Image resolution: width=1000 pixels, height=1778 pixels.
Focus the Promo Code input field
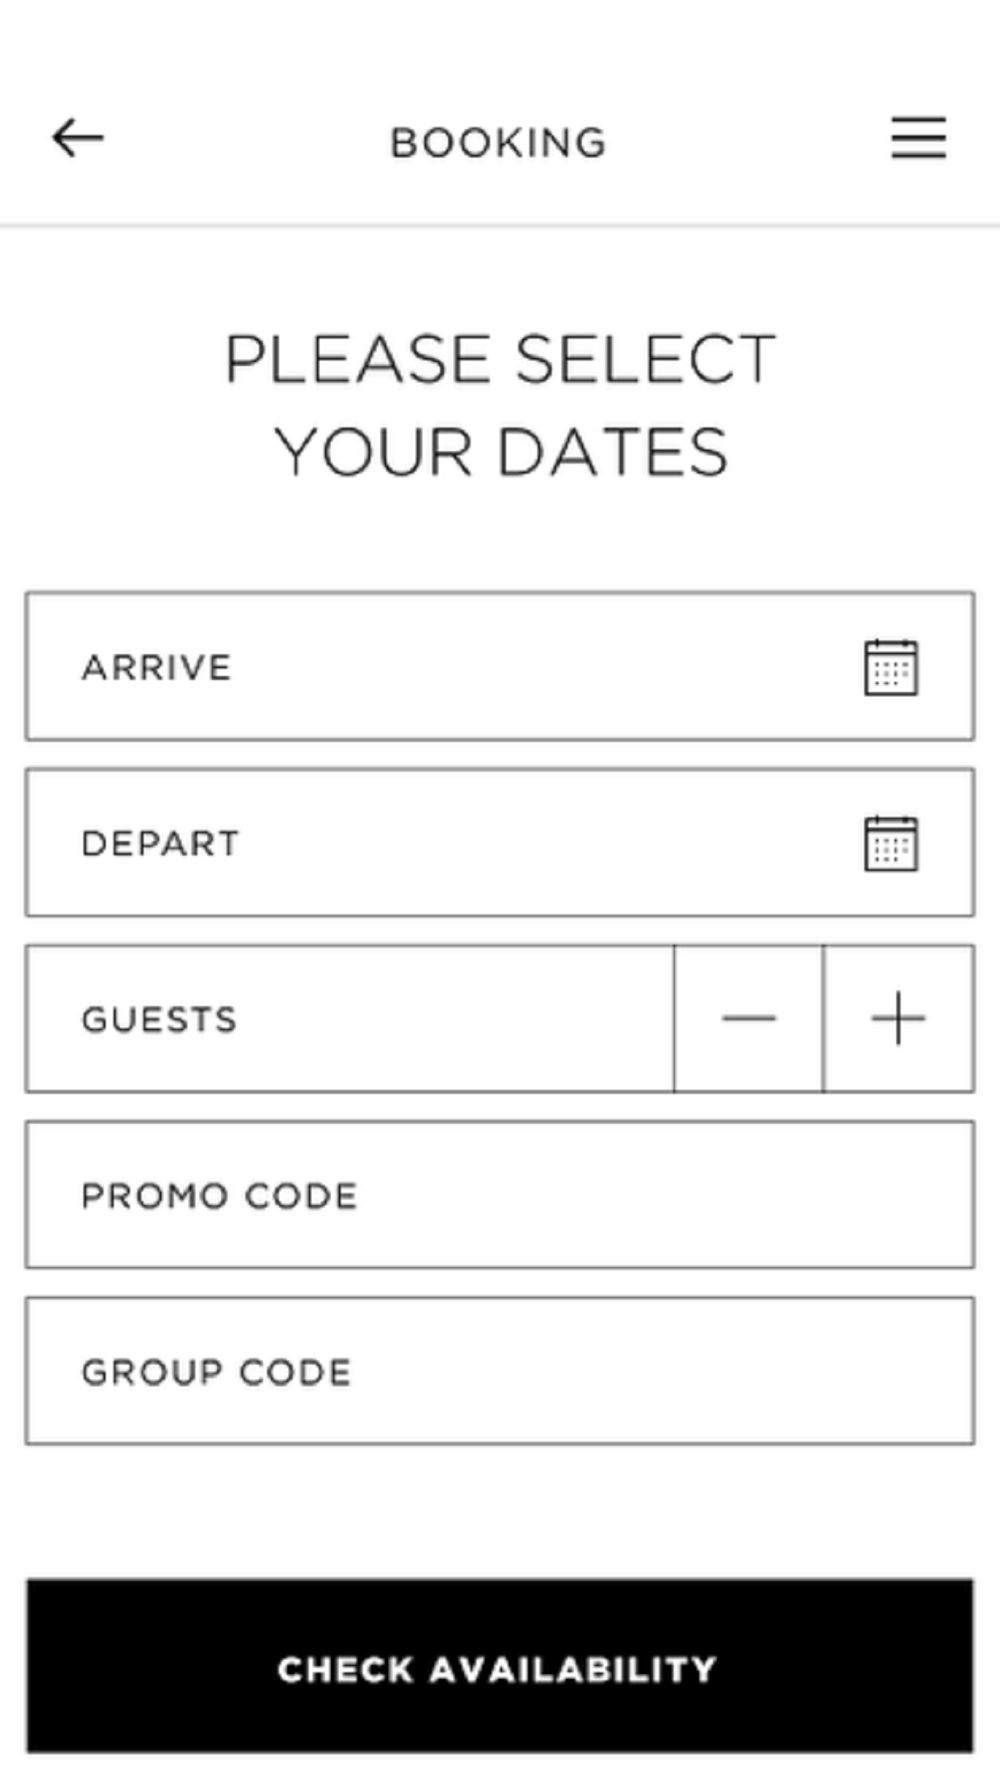500,1194
